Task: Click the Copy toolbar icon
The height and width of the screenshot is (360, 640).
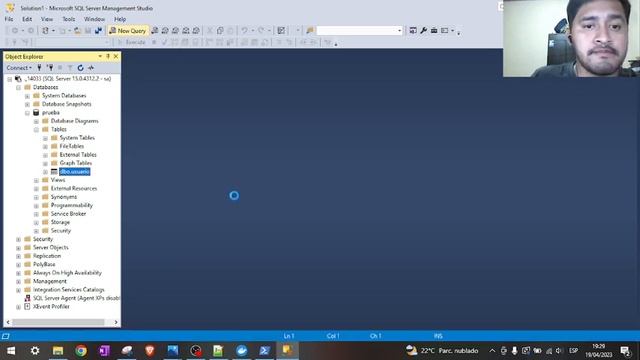Action: tap(220, 31)
